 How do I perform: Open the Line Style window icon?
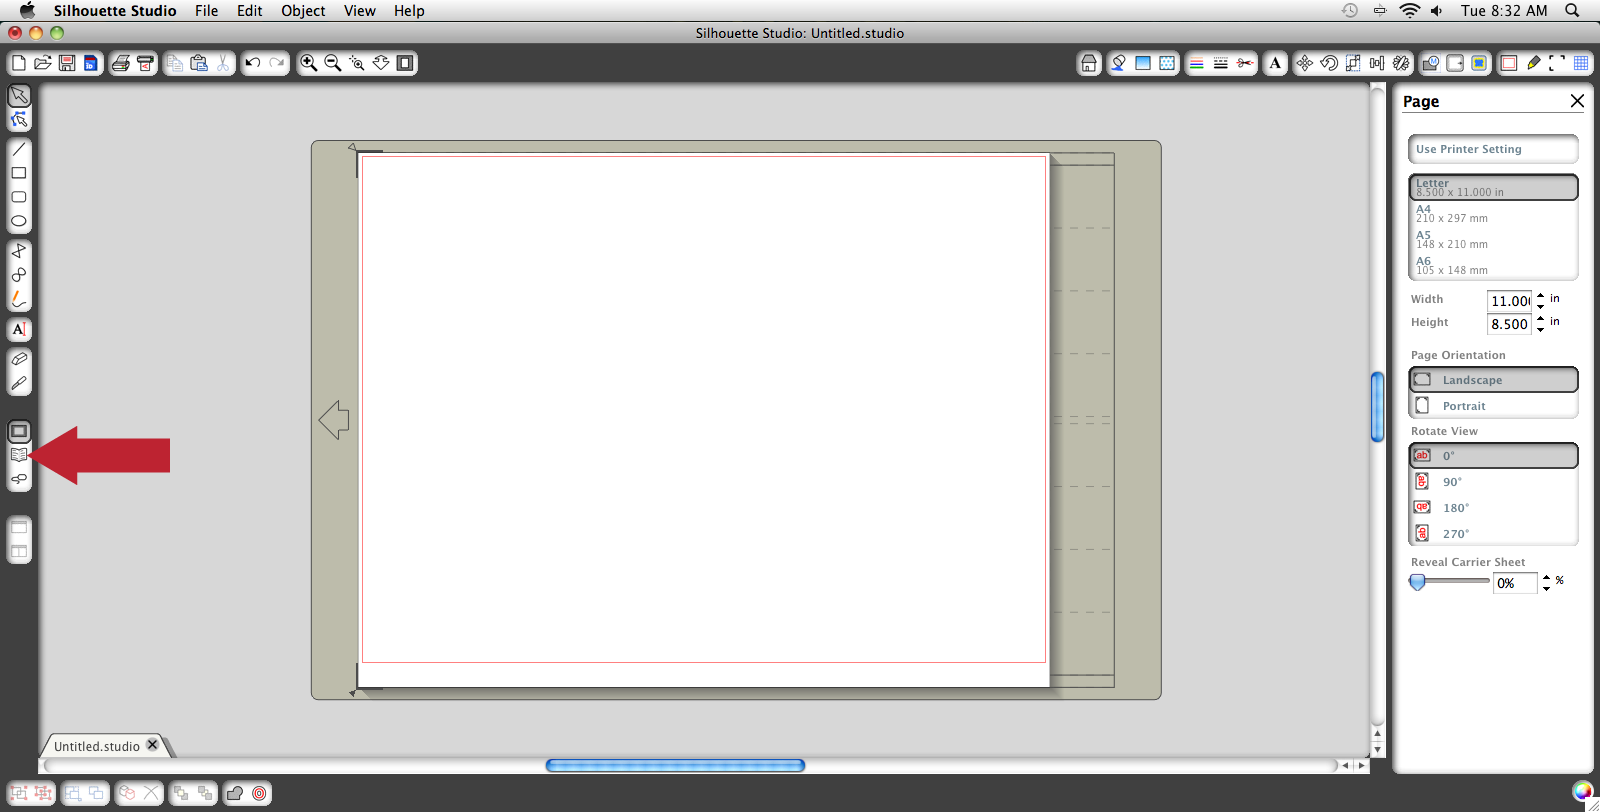tap(1221, 63)
